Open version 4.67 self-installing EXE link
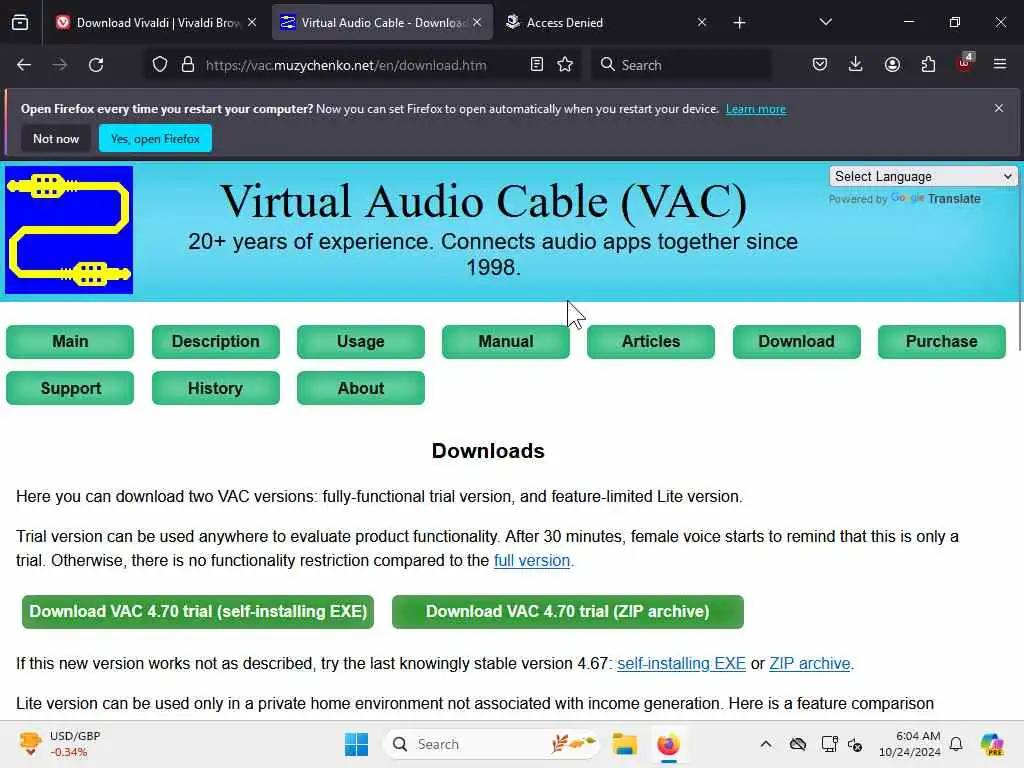The image size is (1024, 768). pos(681,664)
